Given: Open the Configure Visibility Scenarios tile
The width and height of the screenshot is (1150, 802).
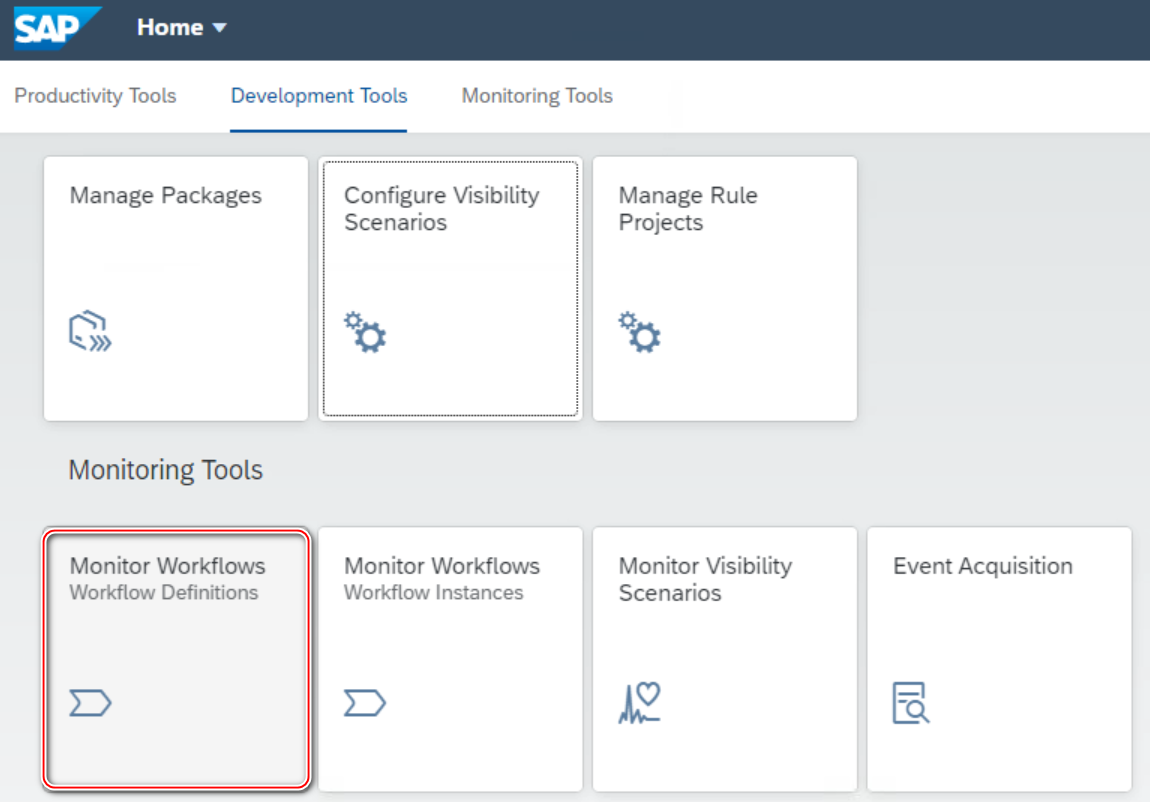Looking at the screenshot, I should 450,288.
